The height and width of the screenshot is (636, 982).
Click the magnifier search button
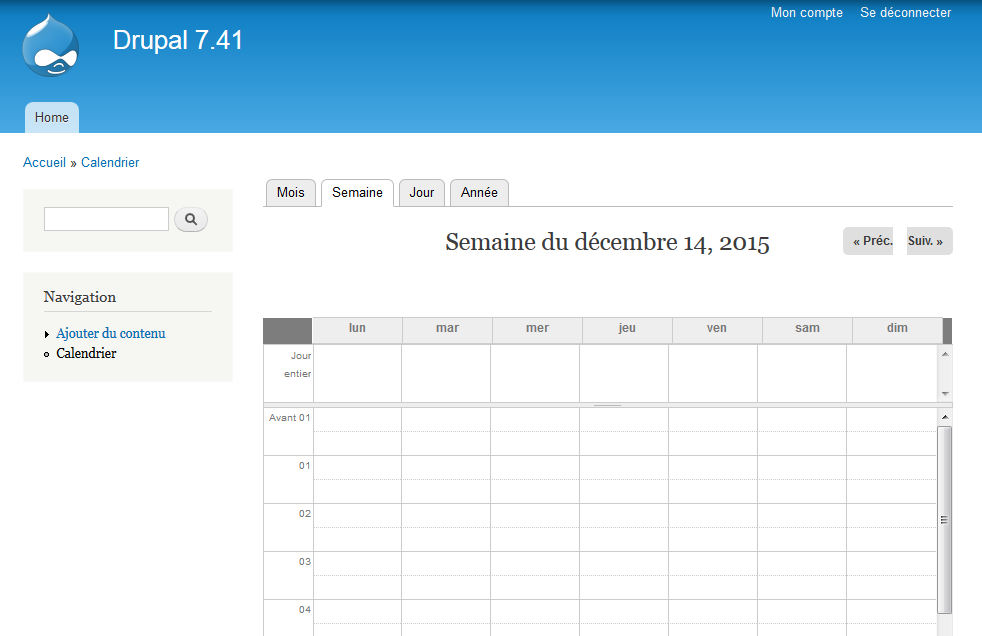click(191, 219)
